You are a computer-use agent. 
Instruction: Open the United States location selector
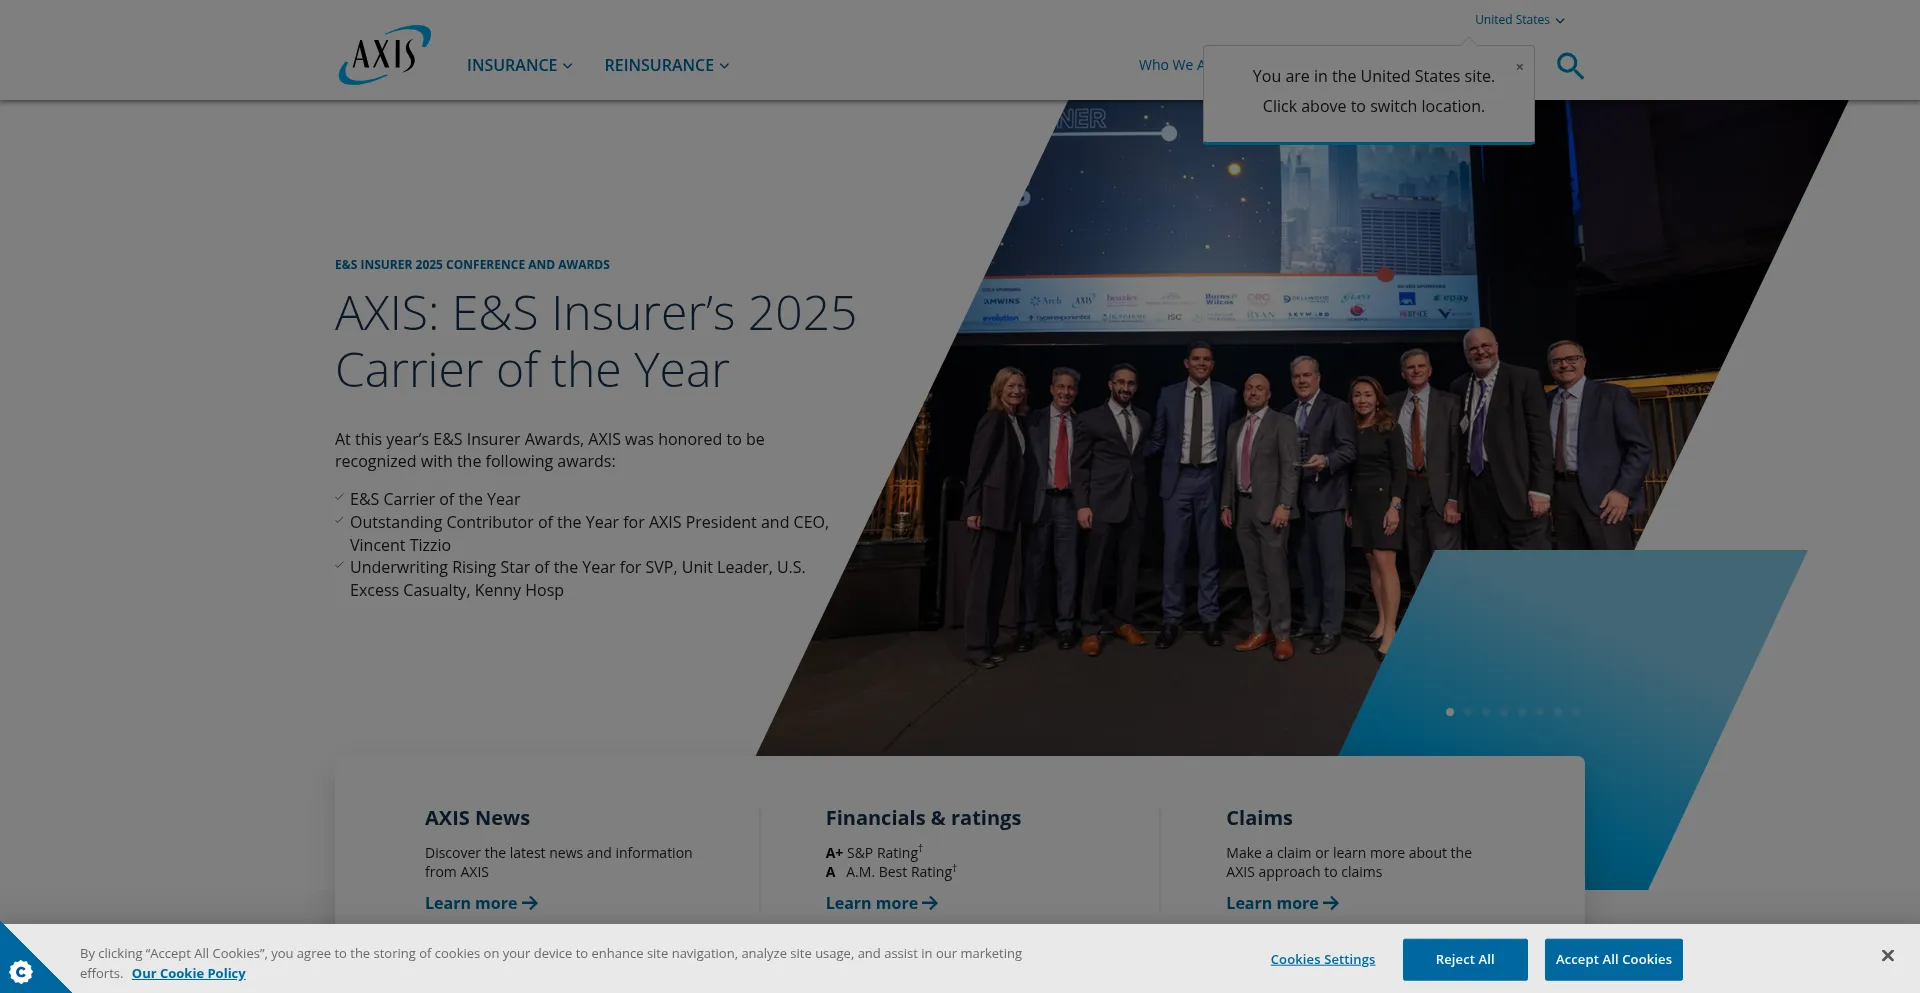click(x=1519, y=20)
